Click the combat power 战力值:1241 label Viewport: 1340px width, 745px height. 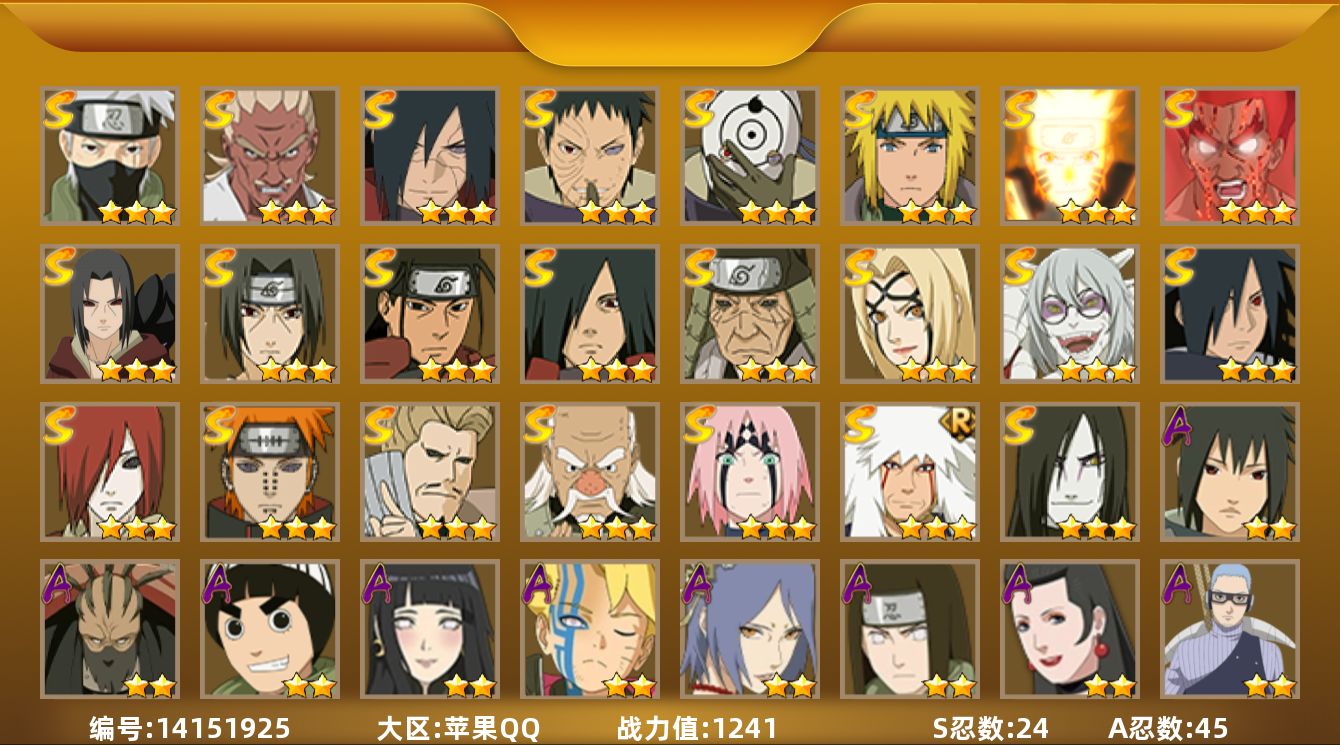pos(697,728)
